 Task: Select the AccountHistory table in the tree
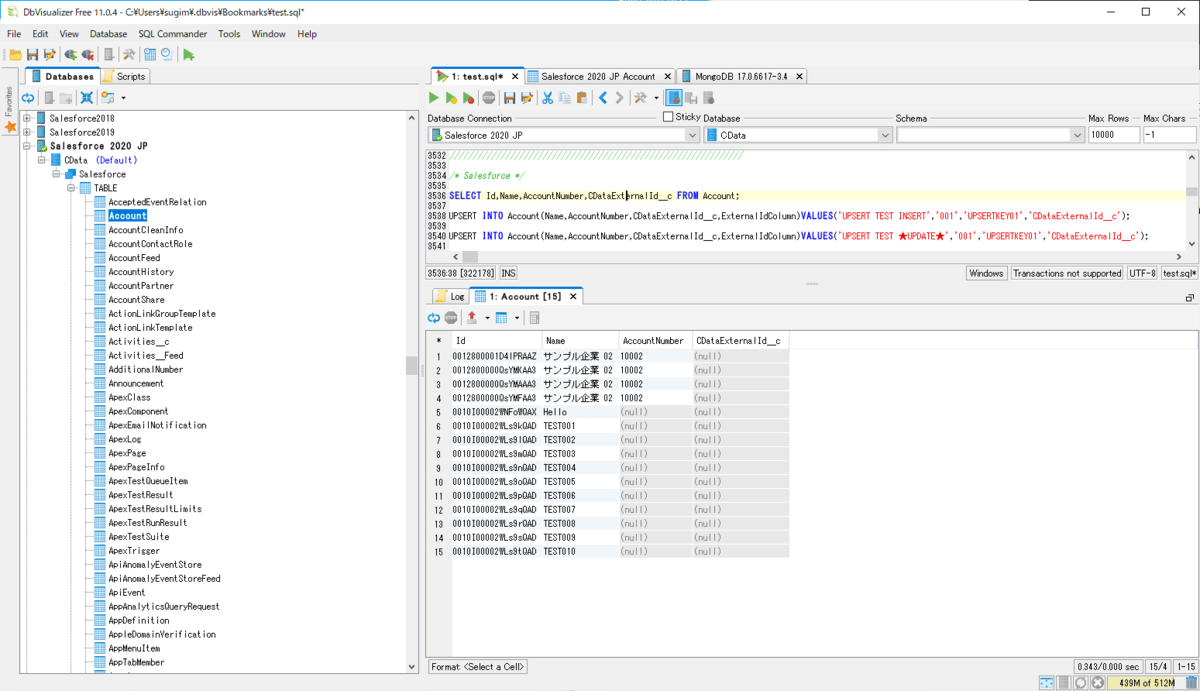tap(141, 272)
